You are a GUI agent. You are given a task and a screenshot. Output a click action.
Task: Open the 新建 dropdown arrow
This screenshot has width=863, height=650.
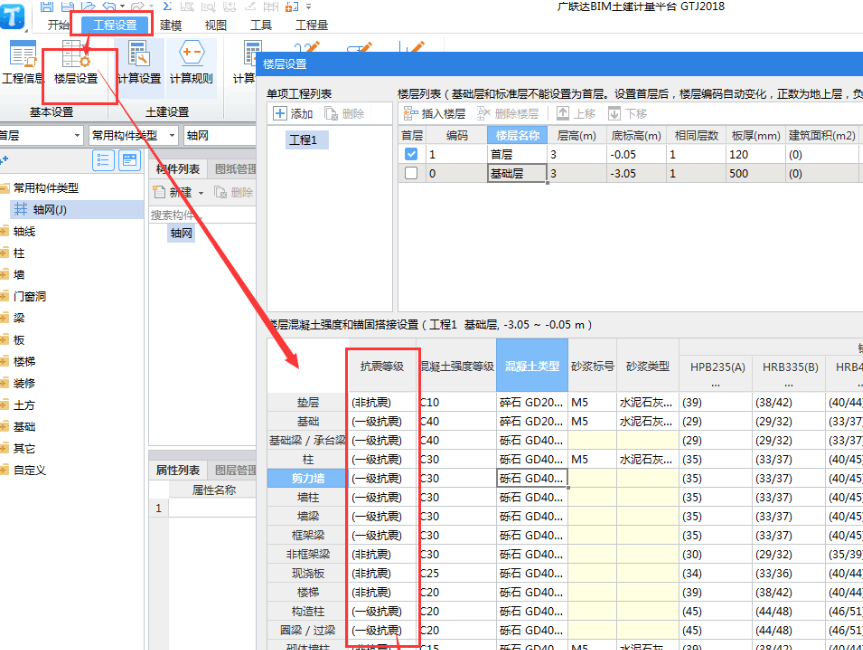point(201,193)
